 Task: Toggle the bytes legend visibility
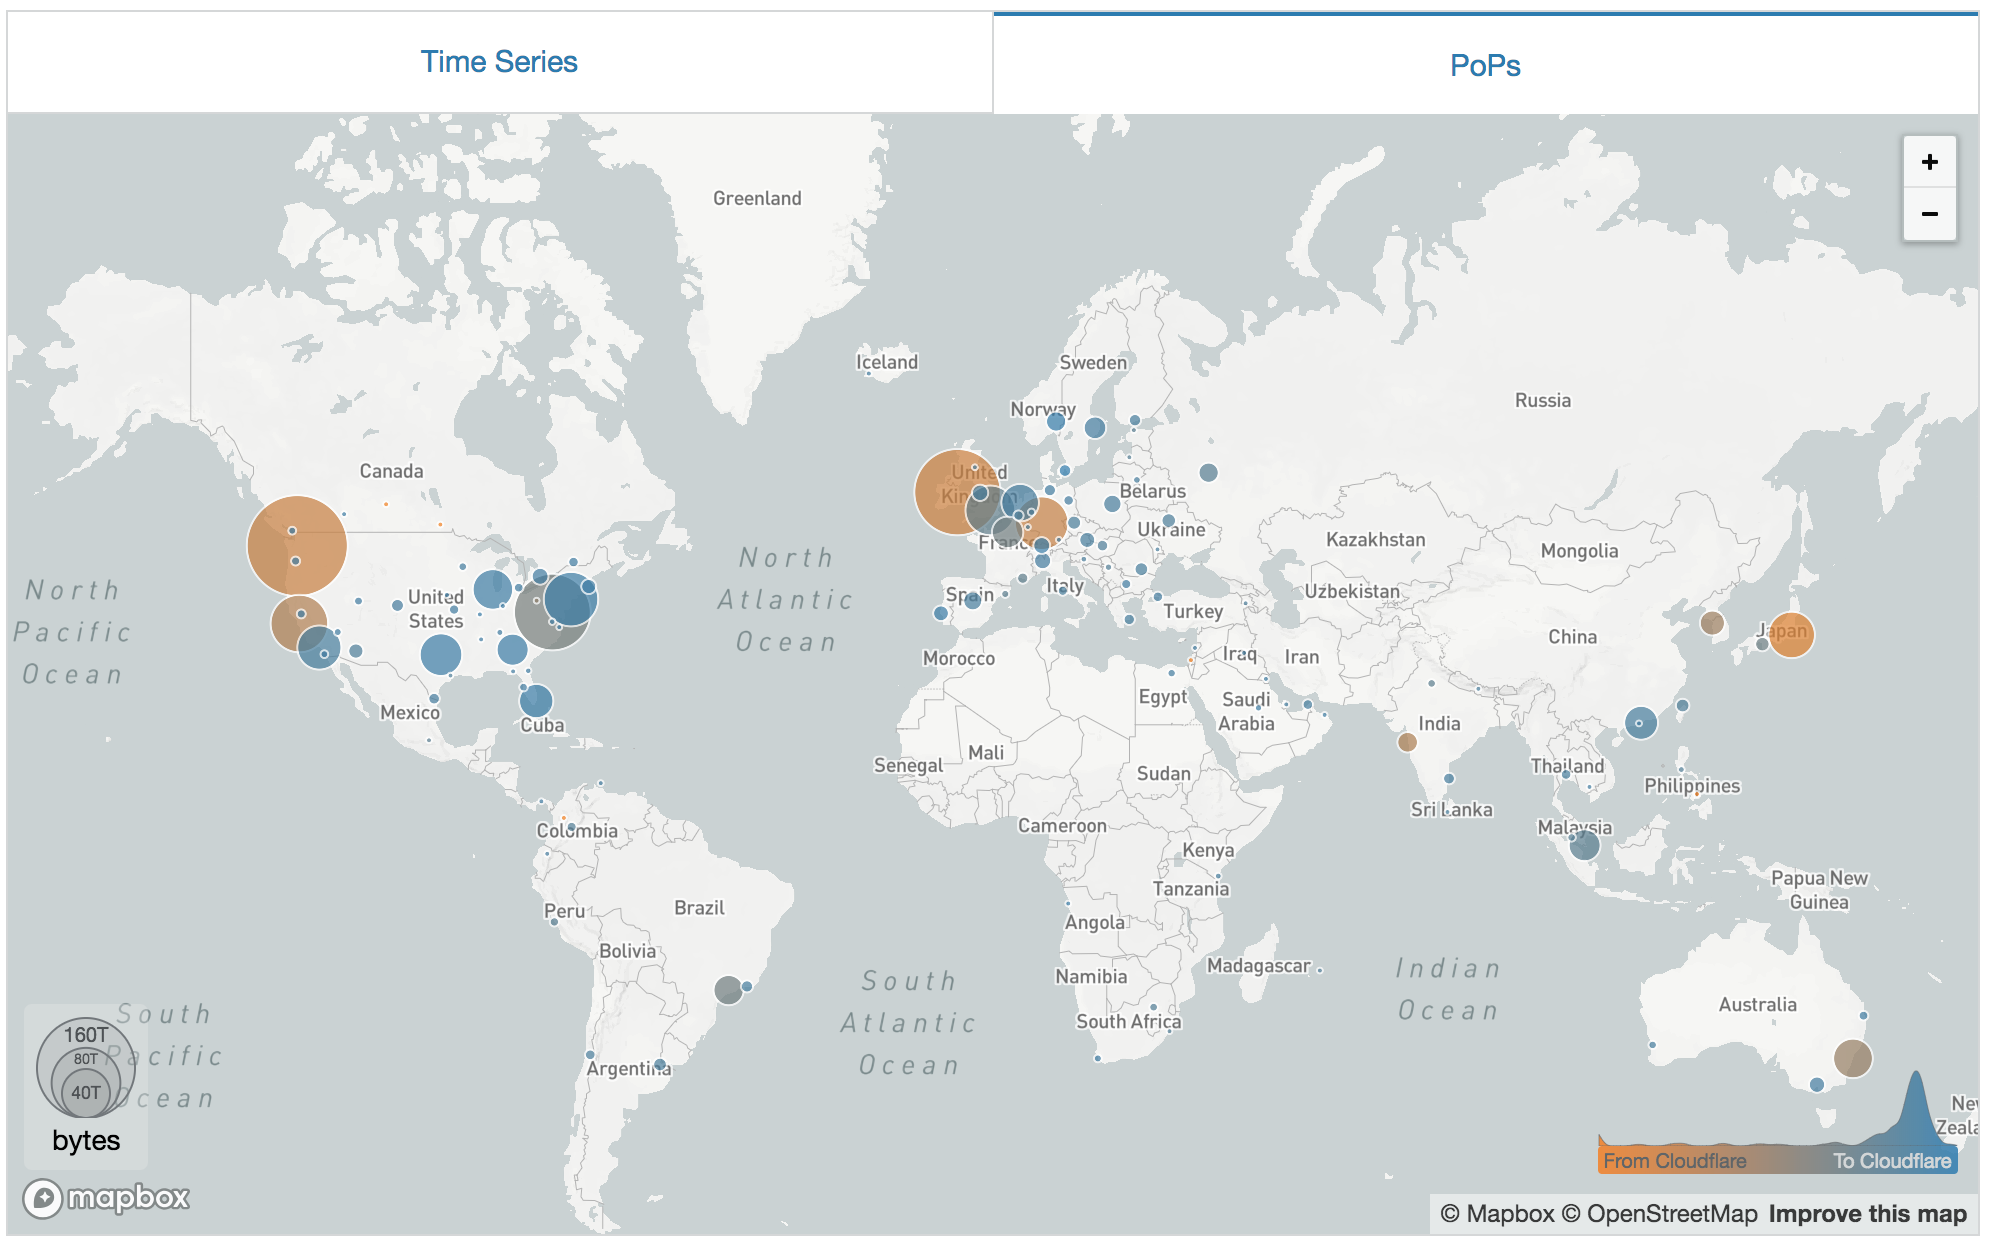(82, 1148)
